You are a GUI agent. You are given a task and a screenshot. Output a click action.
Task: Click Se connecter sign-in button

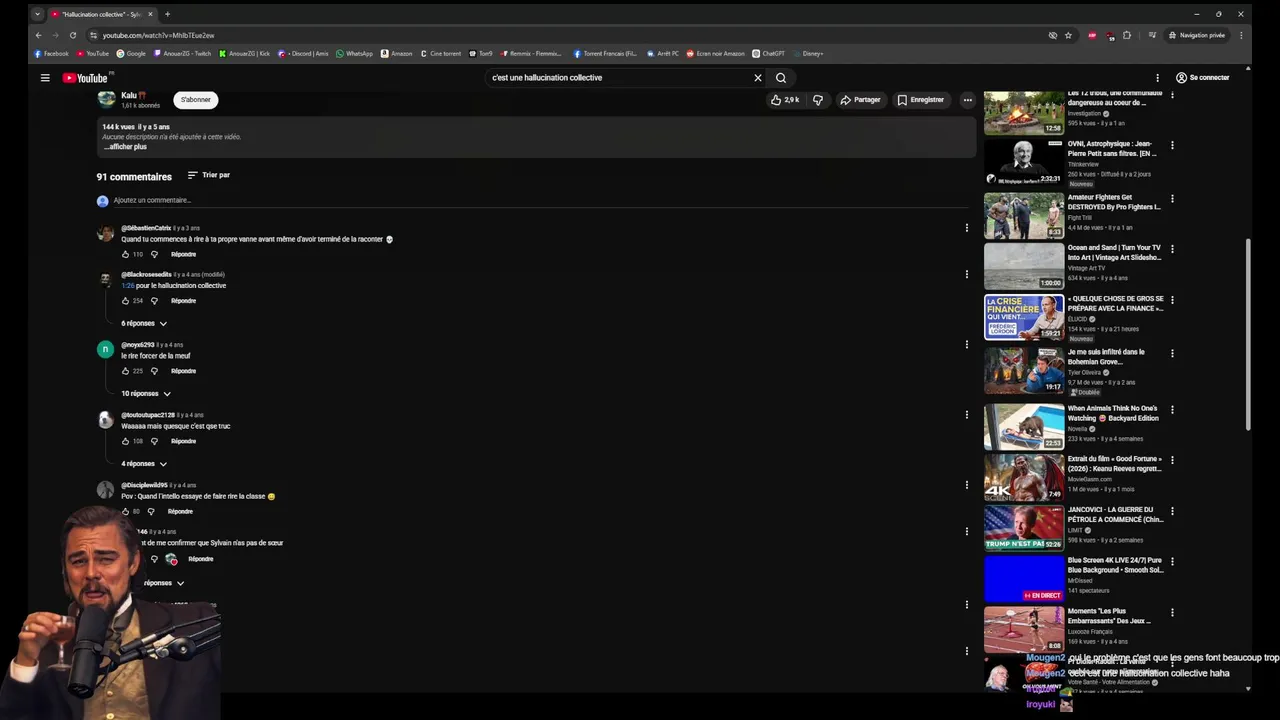1202,78
